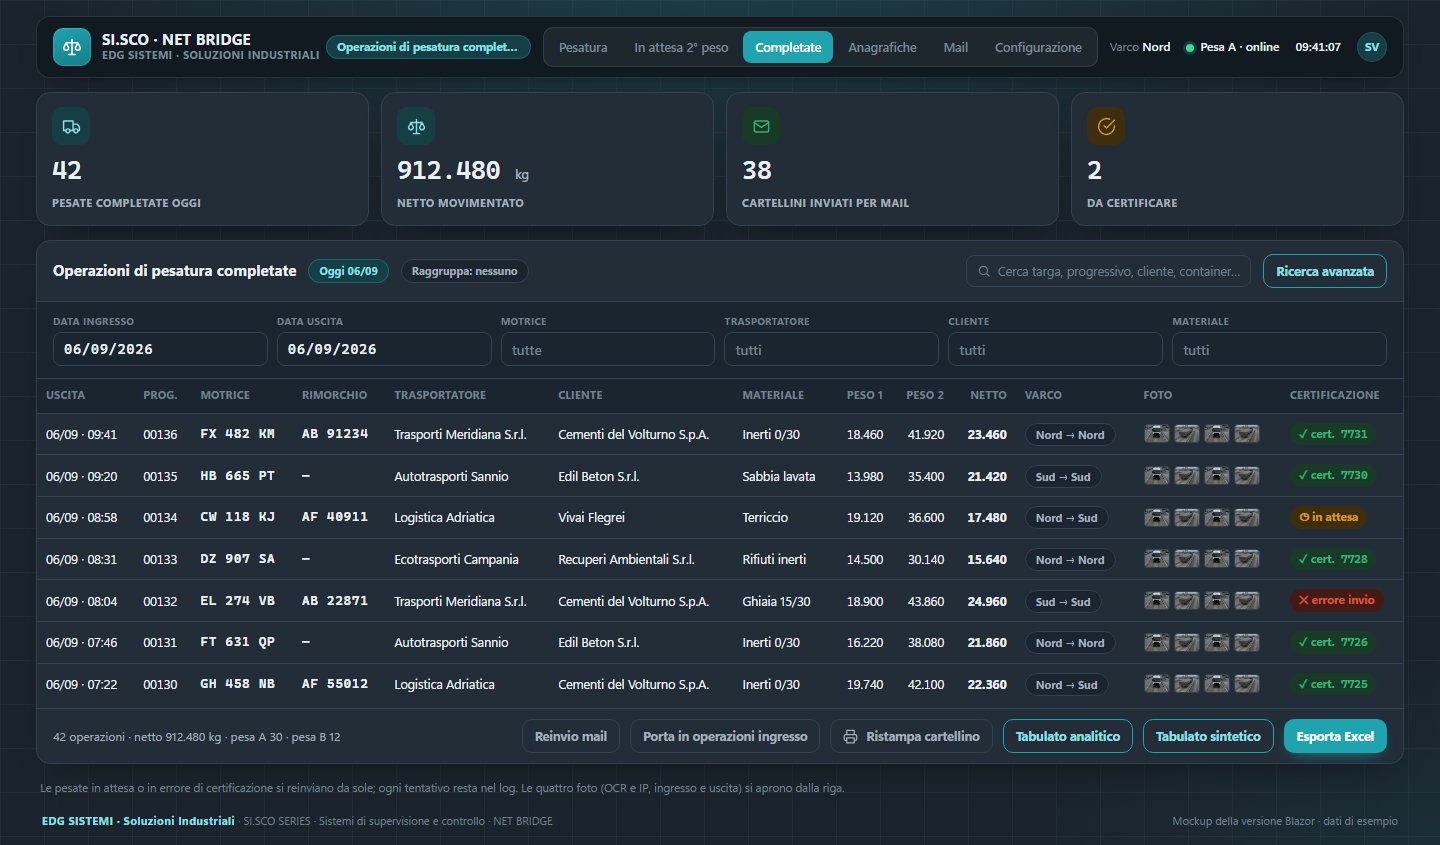This screenshot has width=1440, height=845.
Task: Click the Reinvio mail button
Action: (571, 736)
